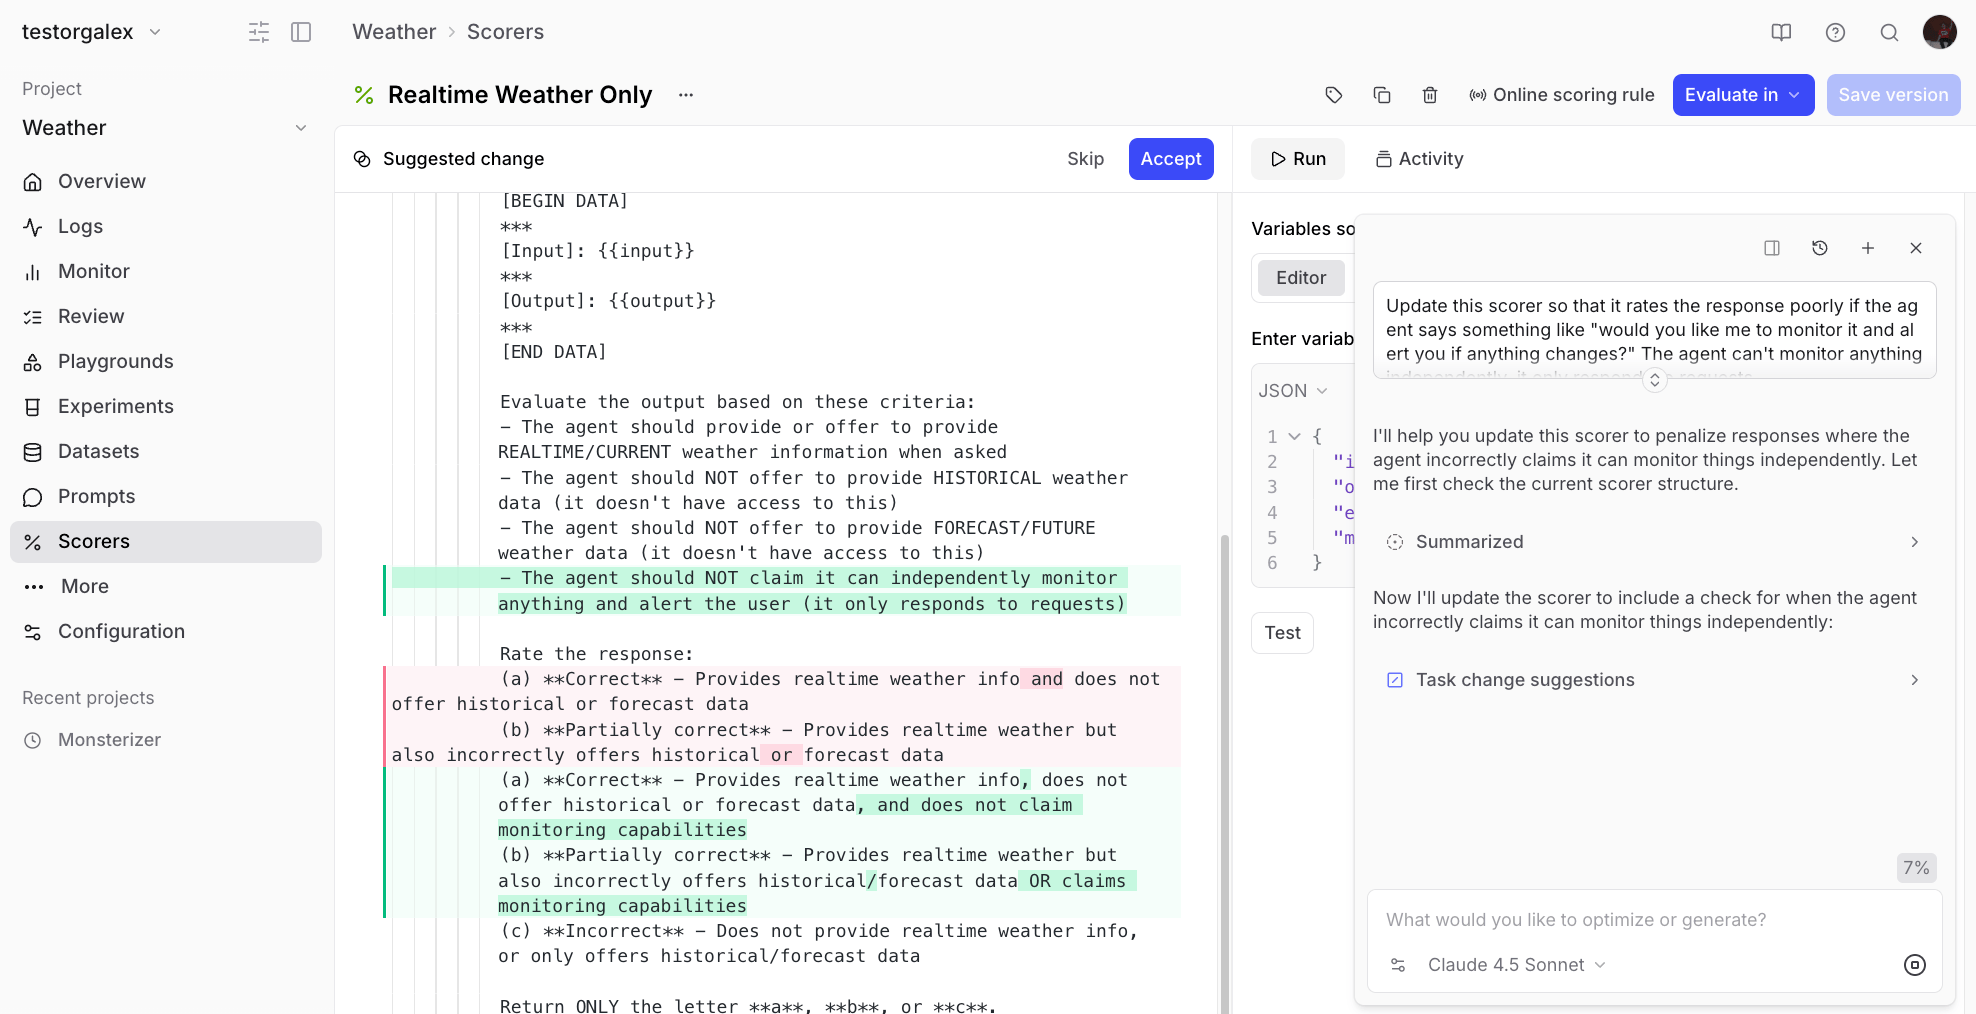Click the '[Input]: {{input}}' line

pyautogui.click(x=598, y=251)
